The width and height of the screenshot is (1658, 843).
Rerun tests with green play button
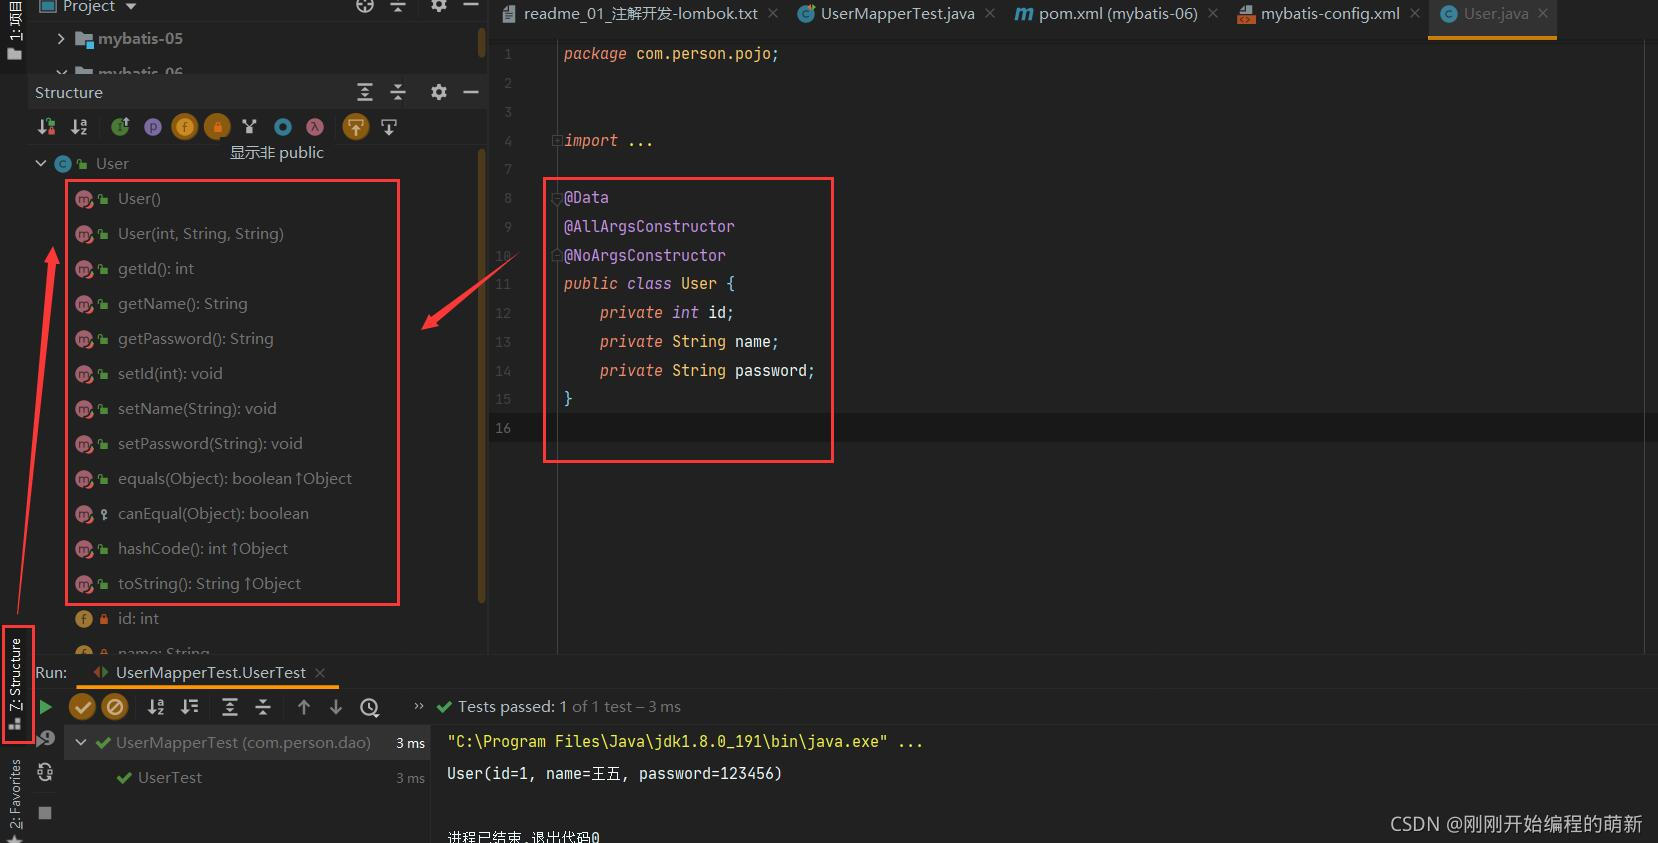coord(45,707)
